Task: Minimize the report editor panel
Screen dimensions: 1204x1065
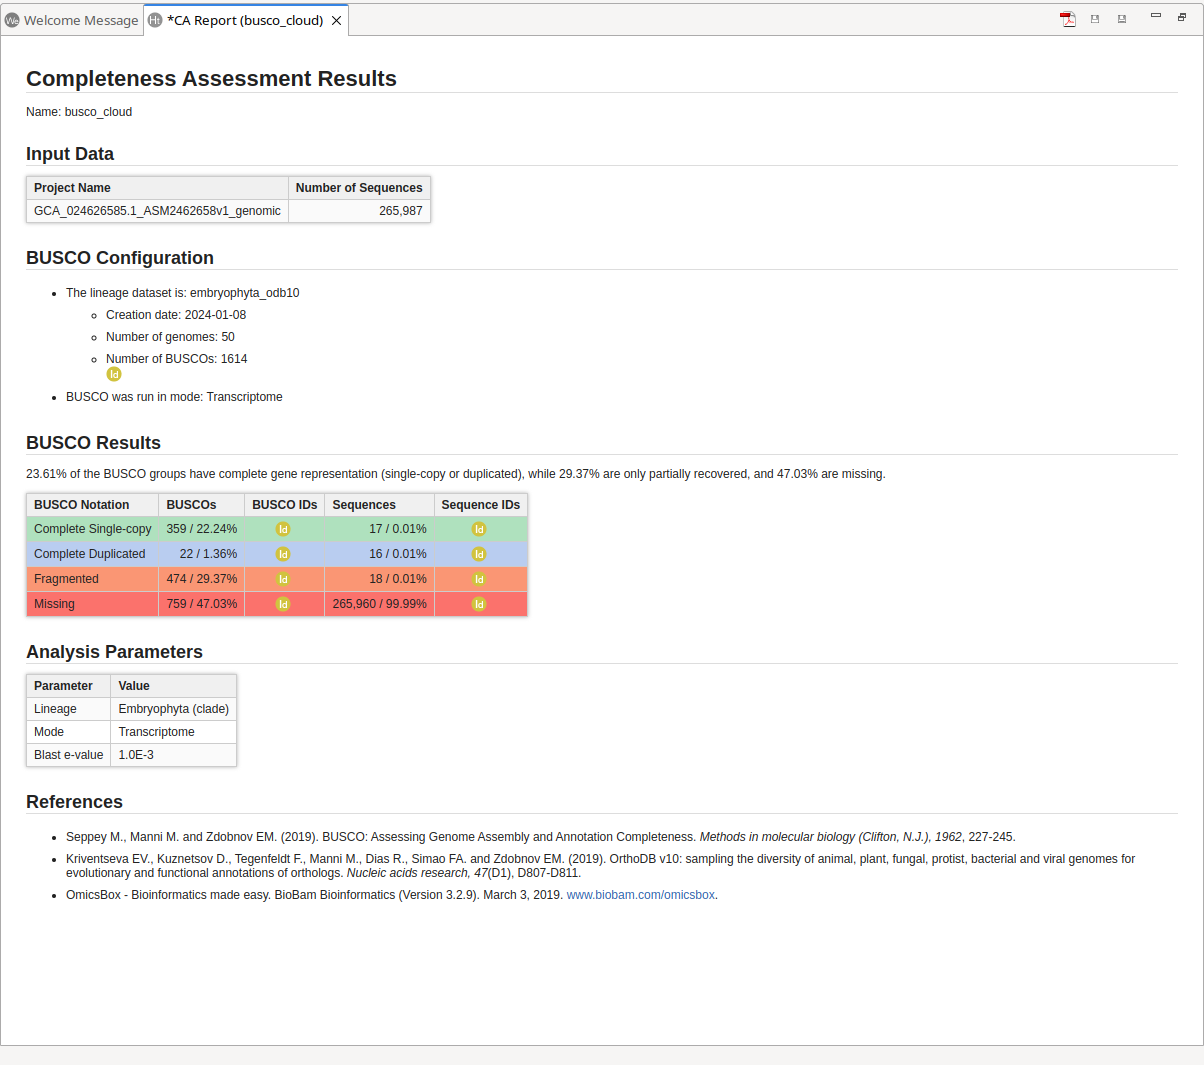Action: [1156, 16]
